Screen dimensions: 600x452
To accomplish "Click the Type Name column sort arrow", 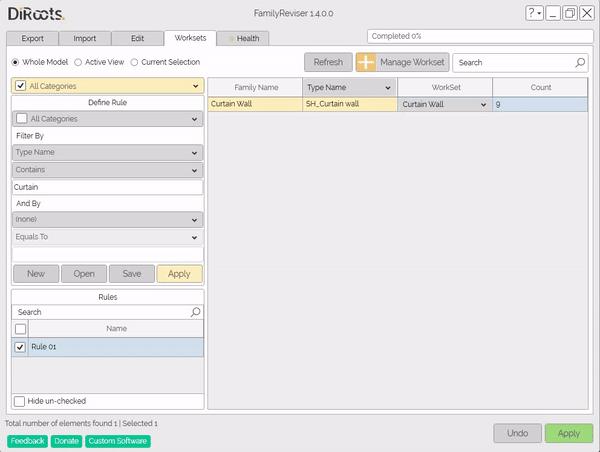I will click(x=386, y=88).
